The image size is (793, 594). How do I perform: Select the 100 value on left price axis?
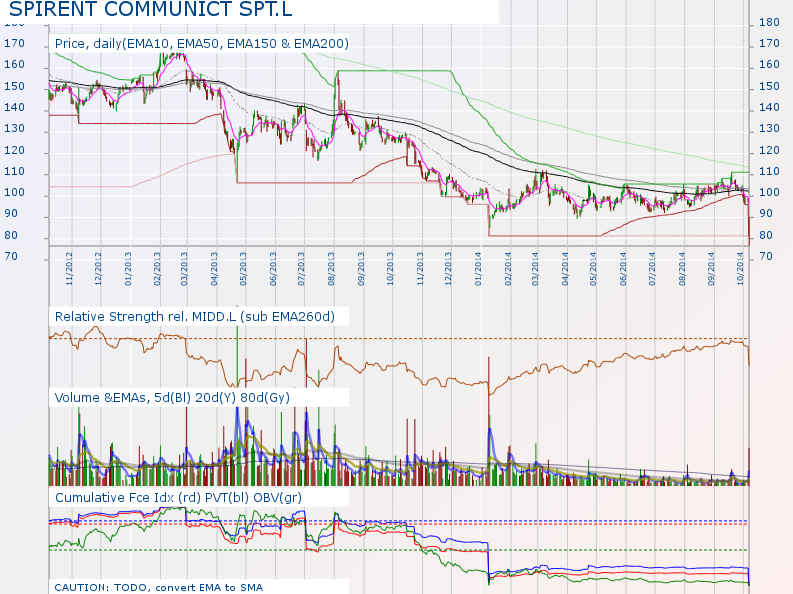(14, 192)
